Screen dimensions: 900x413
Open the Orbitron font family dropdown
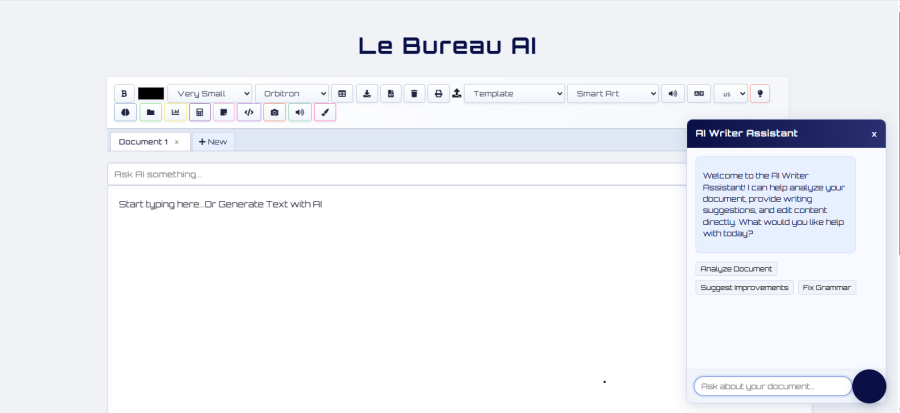(x=291, y=93)
